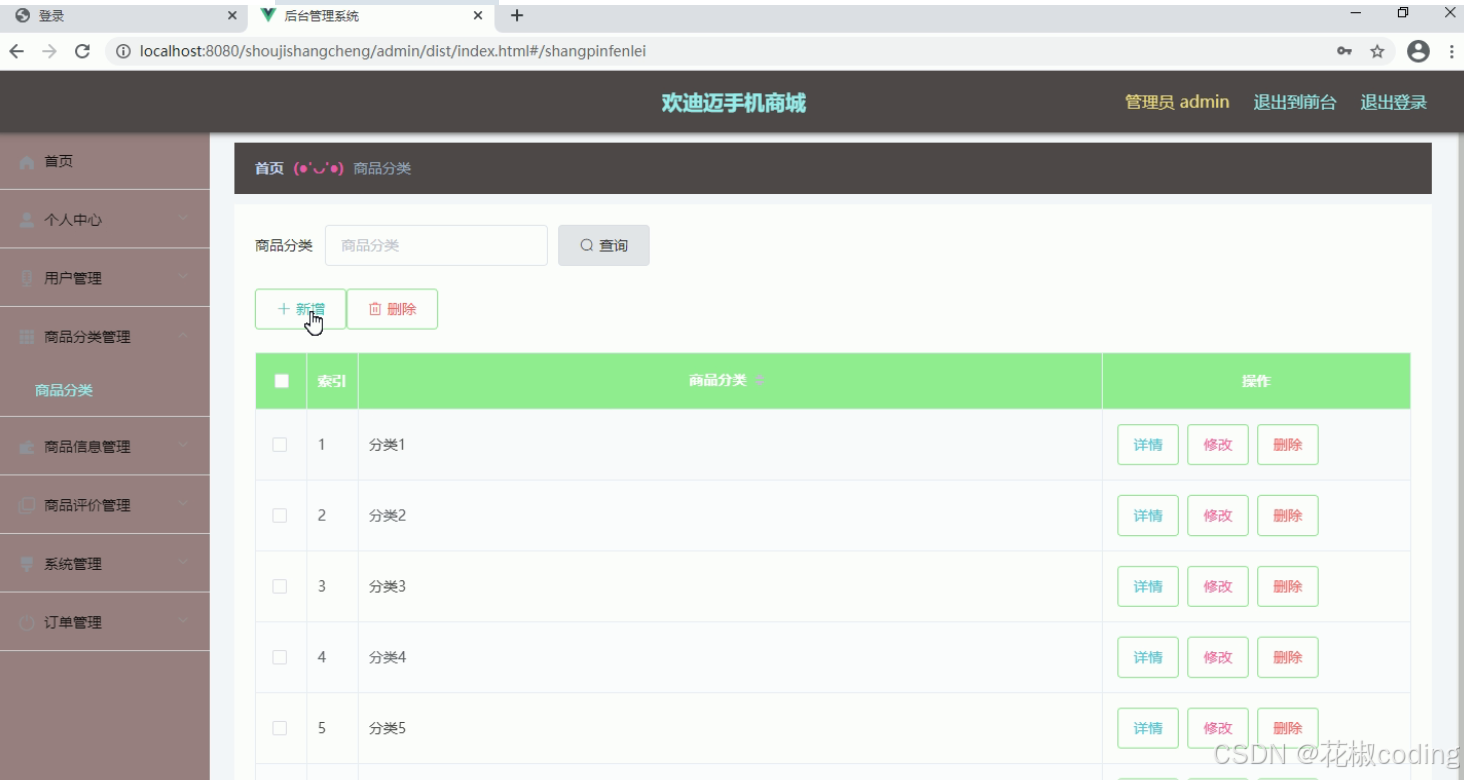The width and height of the screenshot is (1464, 780).
Task: Check the checkbox for row 分类1
Action: pos(280,445)
